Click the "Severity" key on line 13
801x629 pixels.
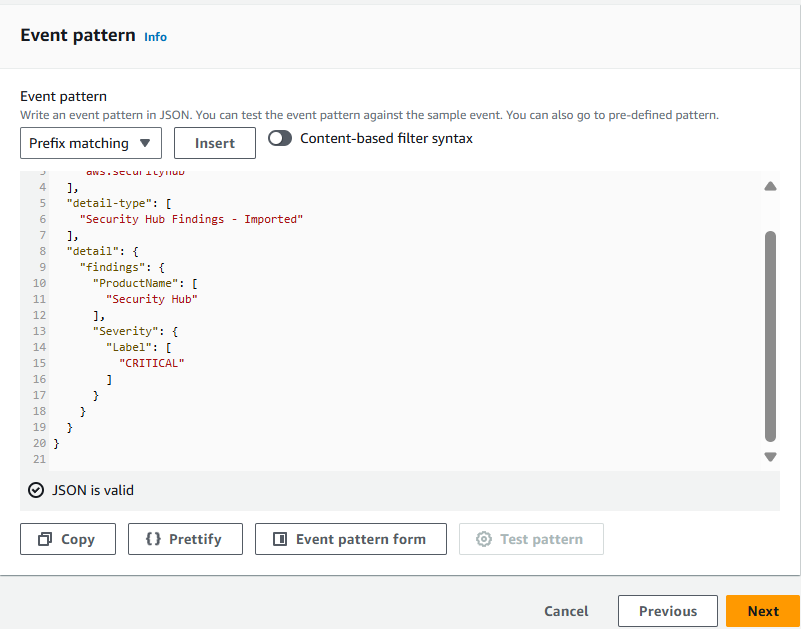pos(125,331)
